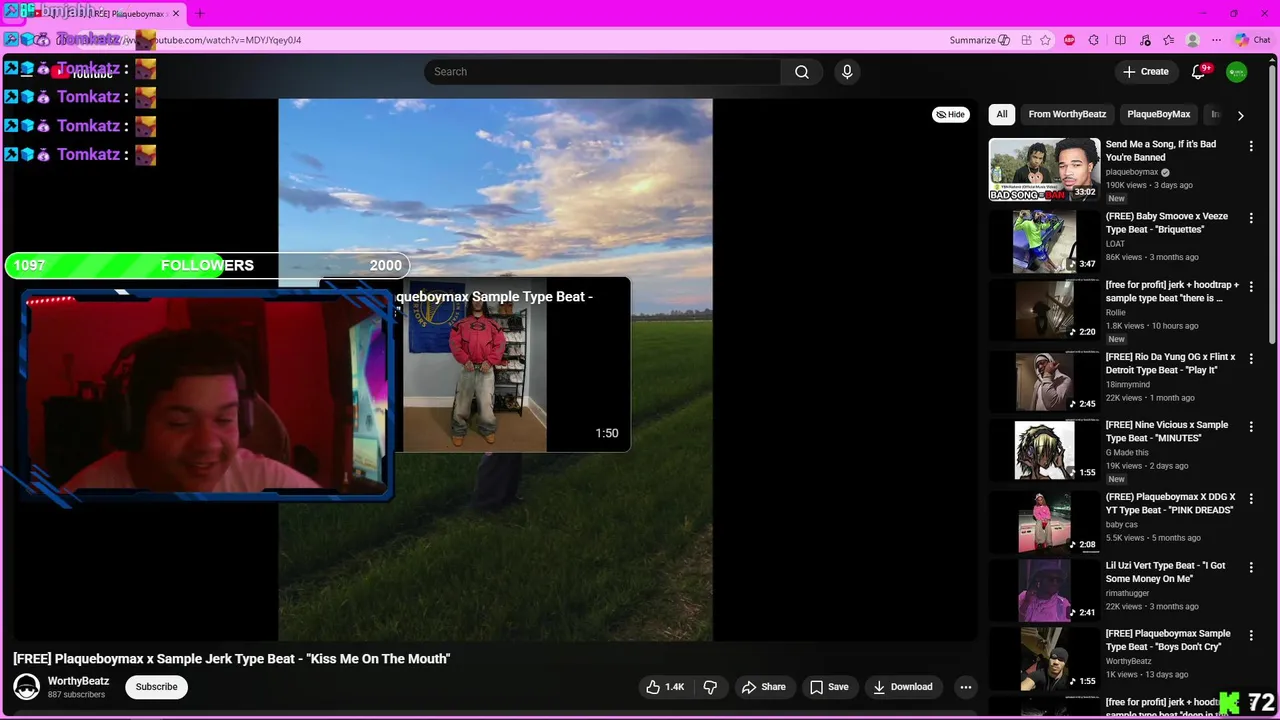Screen dimensions: 1280x720
Task: Subscribe to WorthyBeatz
Action: (156, 687)
